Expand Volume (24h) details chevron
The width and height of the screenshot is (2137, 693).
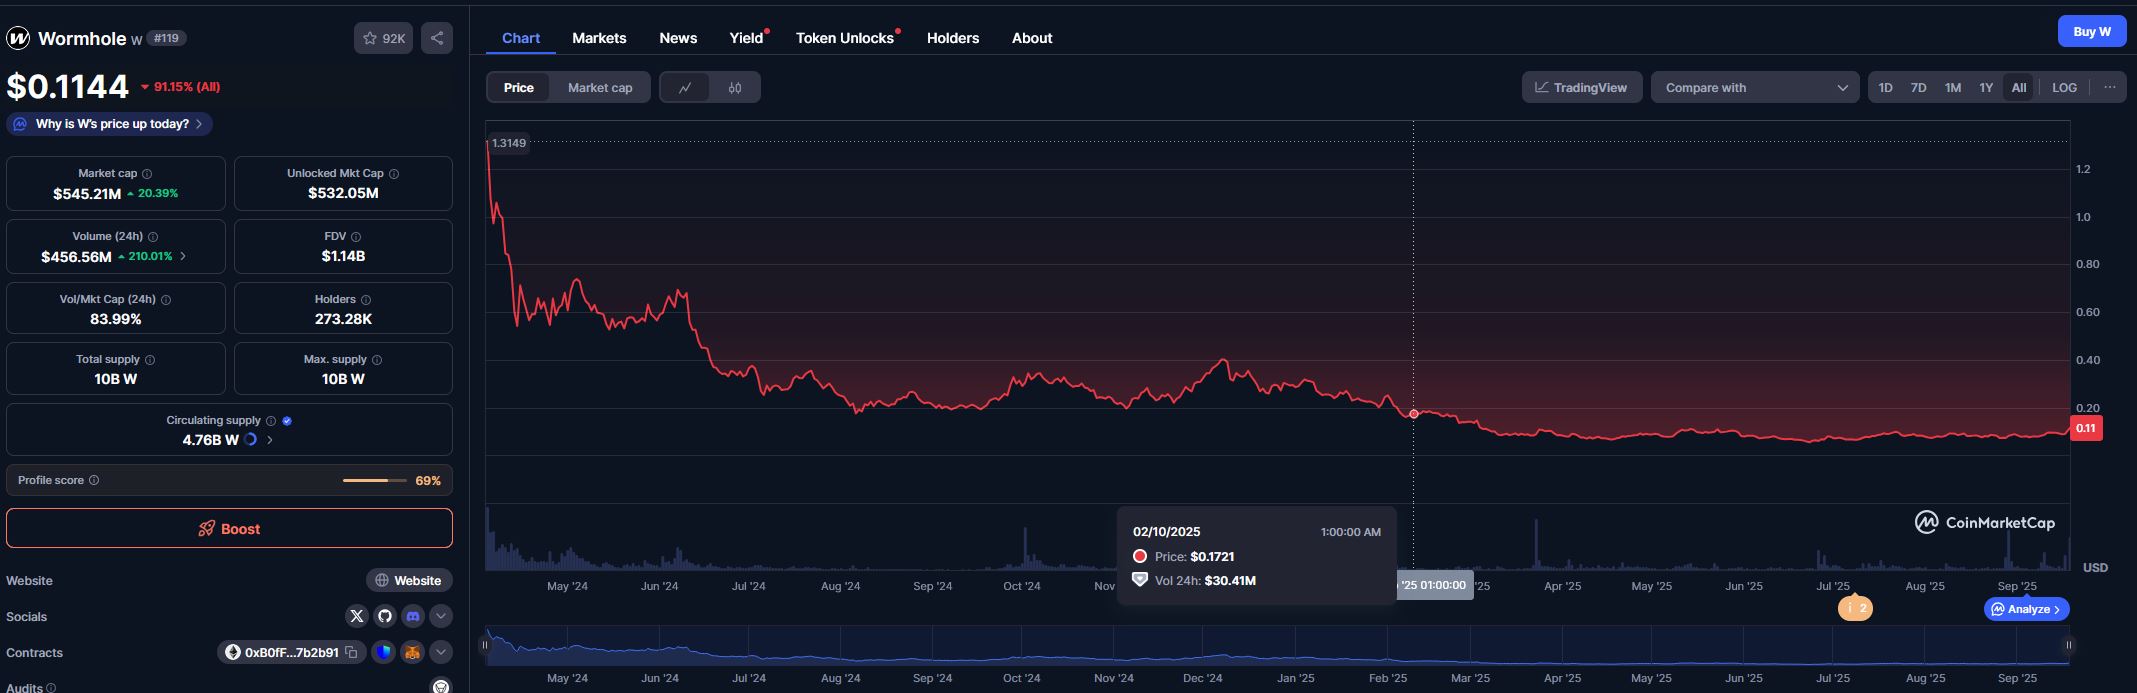tap(183, 257)
